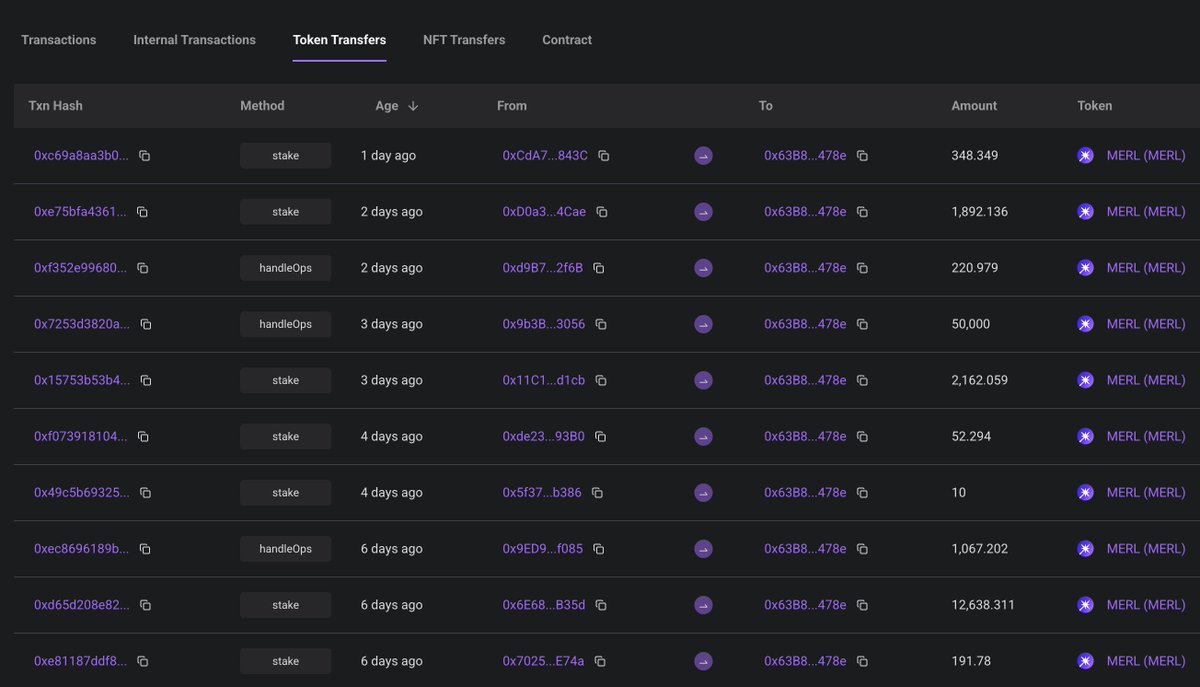Copy the 0xc69a8aa3b0 transaction hash
The height and width of the screenshot is (687, 1200).
(x=144, y=156)
